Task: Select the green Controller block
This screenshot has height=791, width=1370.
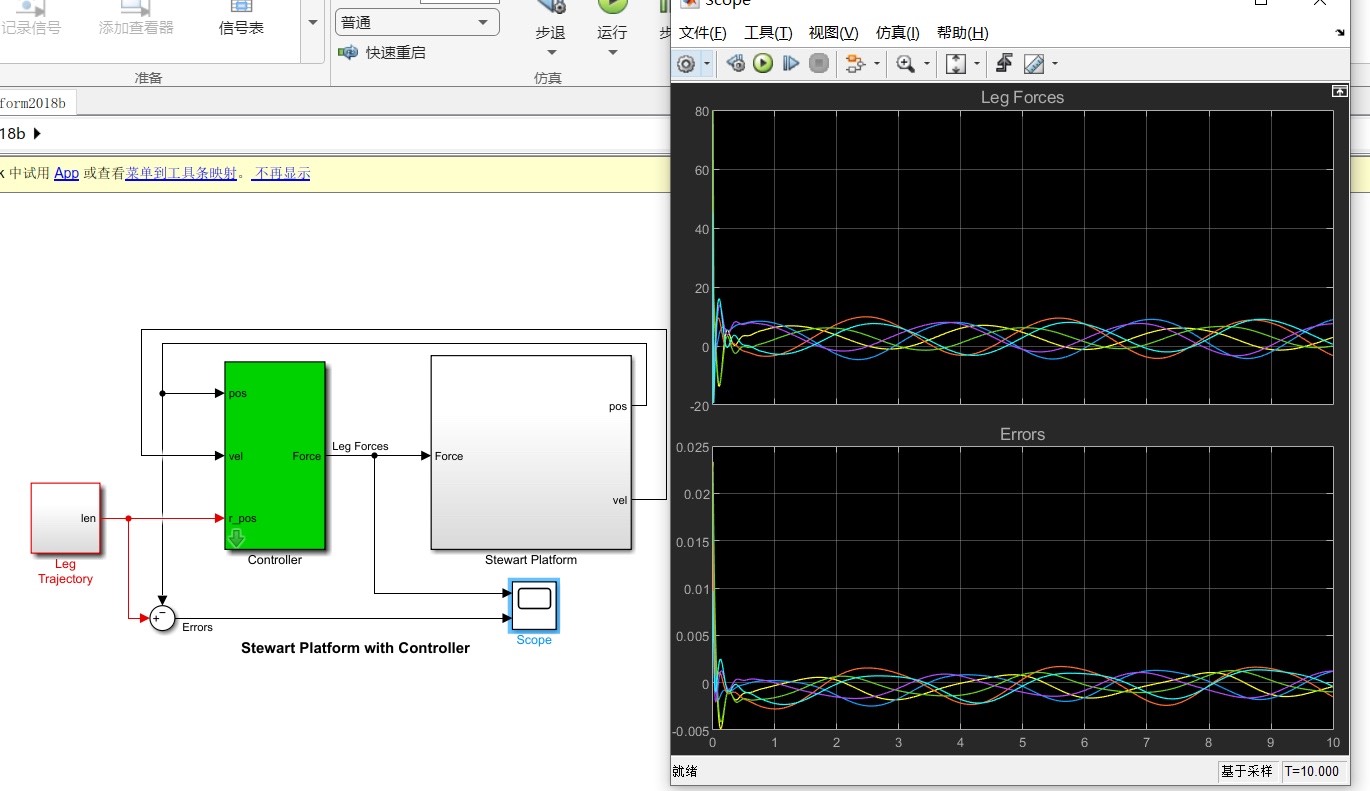Action: pyautogui.click(x=275, y=455)
